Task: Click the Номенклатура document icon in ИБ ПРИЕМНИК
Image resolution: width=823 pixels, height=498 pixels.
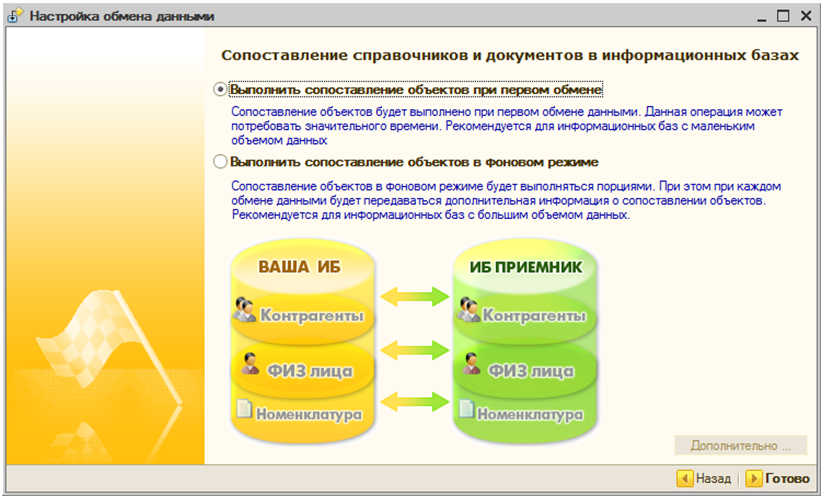Action: pyautogui.click(x=466, y=410)
